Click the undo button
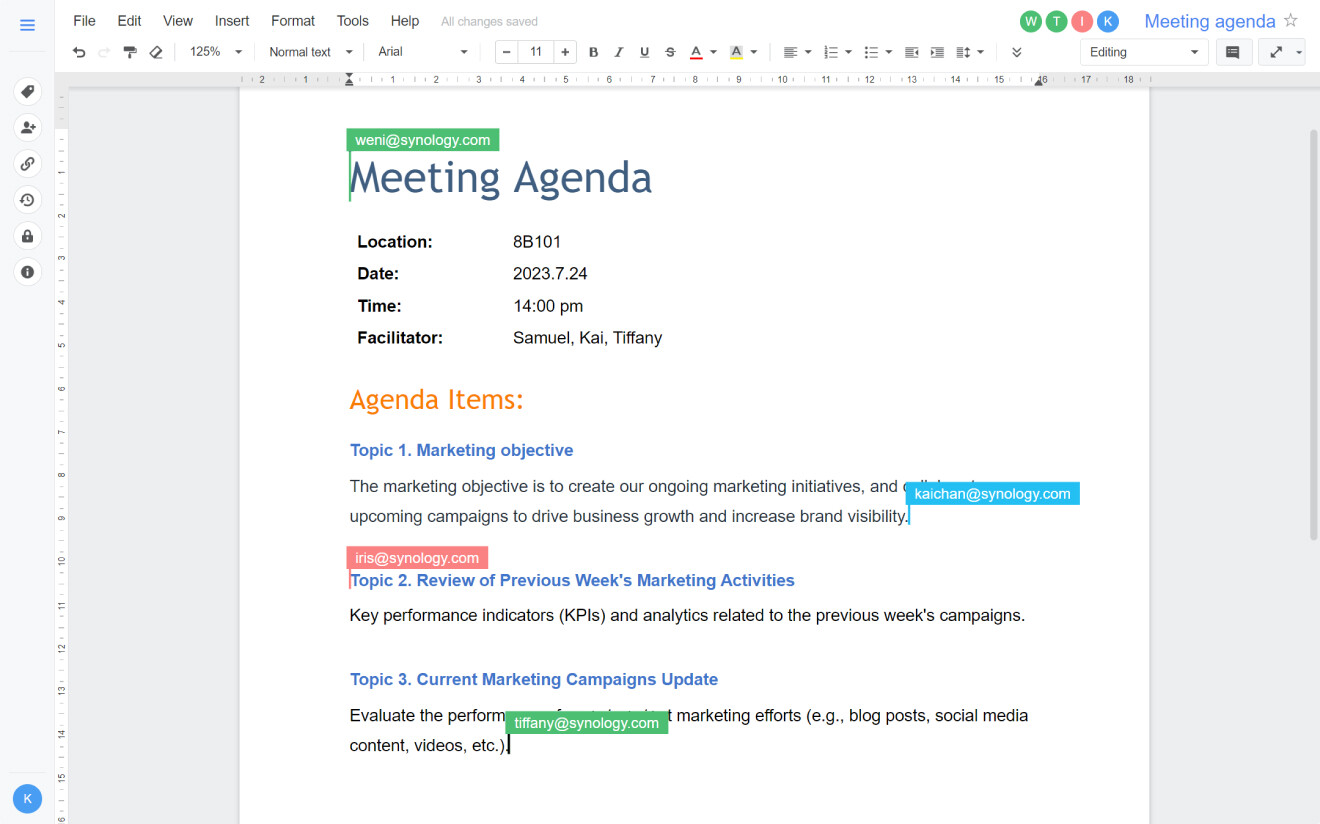The height and width of the screenshot is (824, 1320). pyautogui.click(x=79, y=51)
